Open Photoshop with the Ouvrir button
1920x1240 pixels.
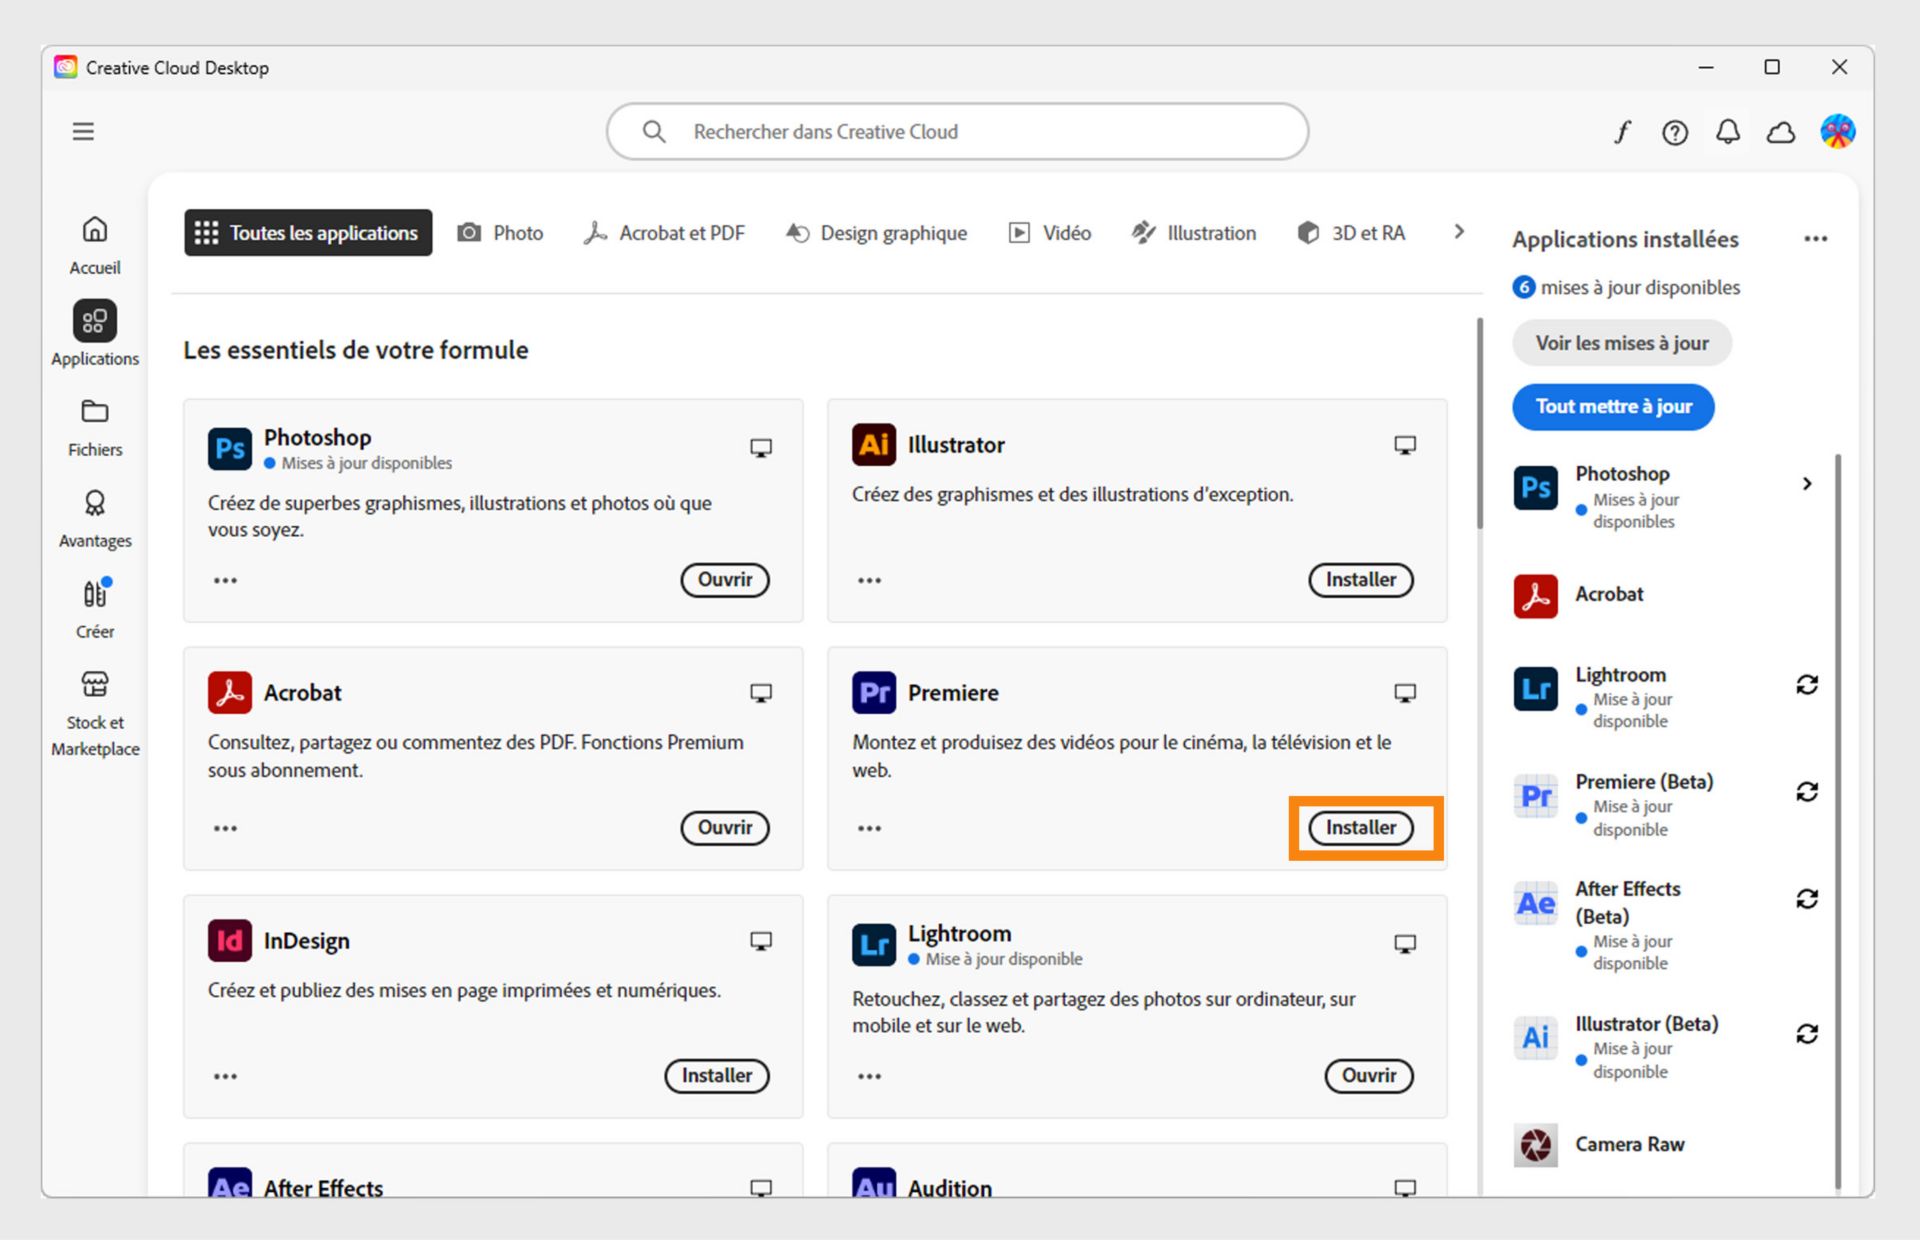pos(725,580)
